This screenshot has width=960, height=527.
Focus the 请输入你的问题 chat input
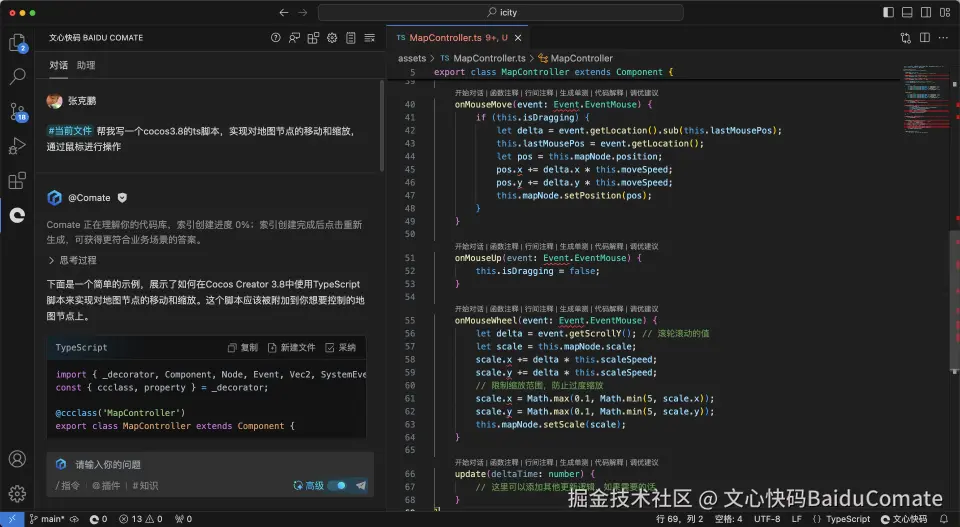point(210,465)
